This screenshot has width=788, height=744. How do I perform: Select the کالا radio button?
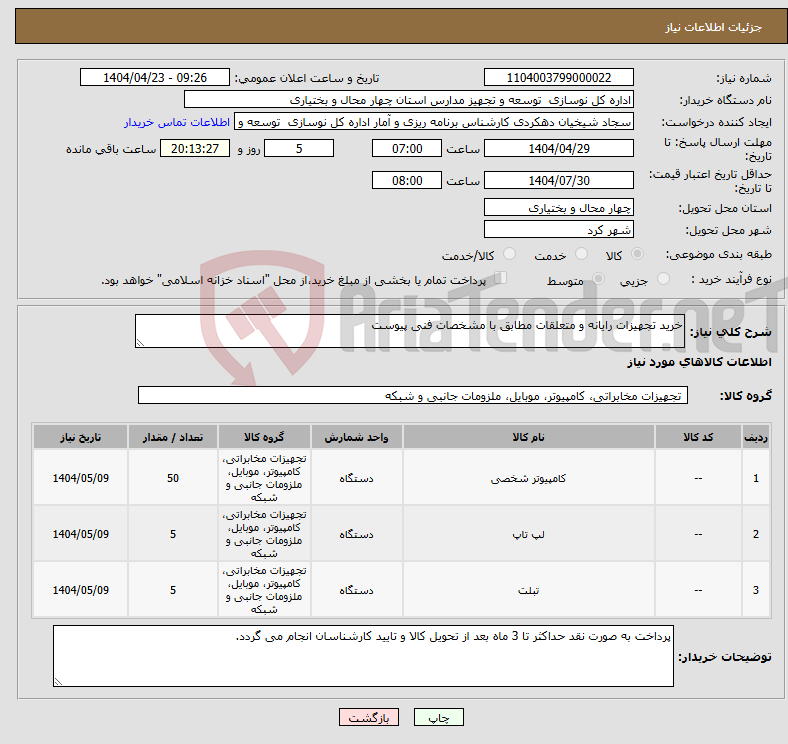(637, 254)
